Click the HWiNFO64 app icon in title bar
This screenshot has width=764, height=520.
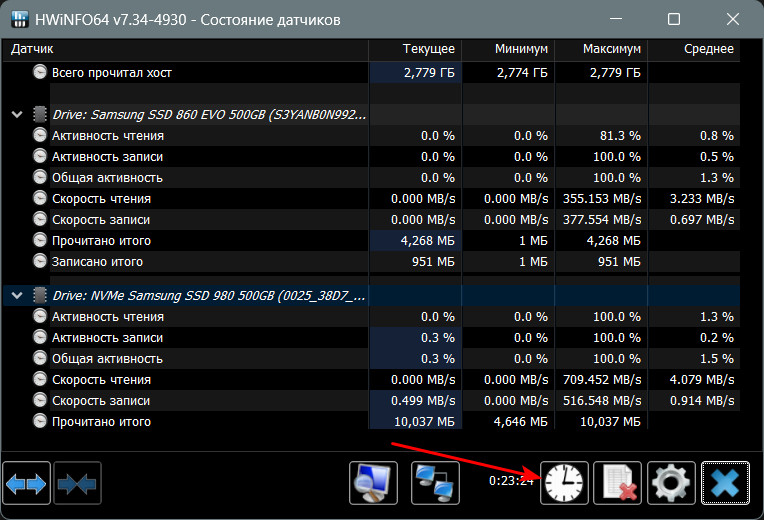[x=19, y=19]
